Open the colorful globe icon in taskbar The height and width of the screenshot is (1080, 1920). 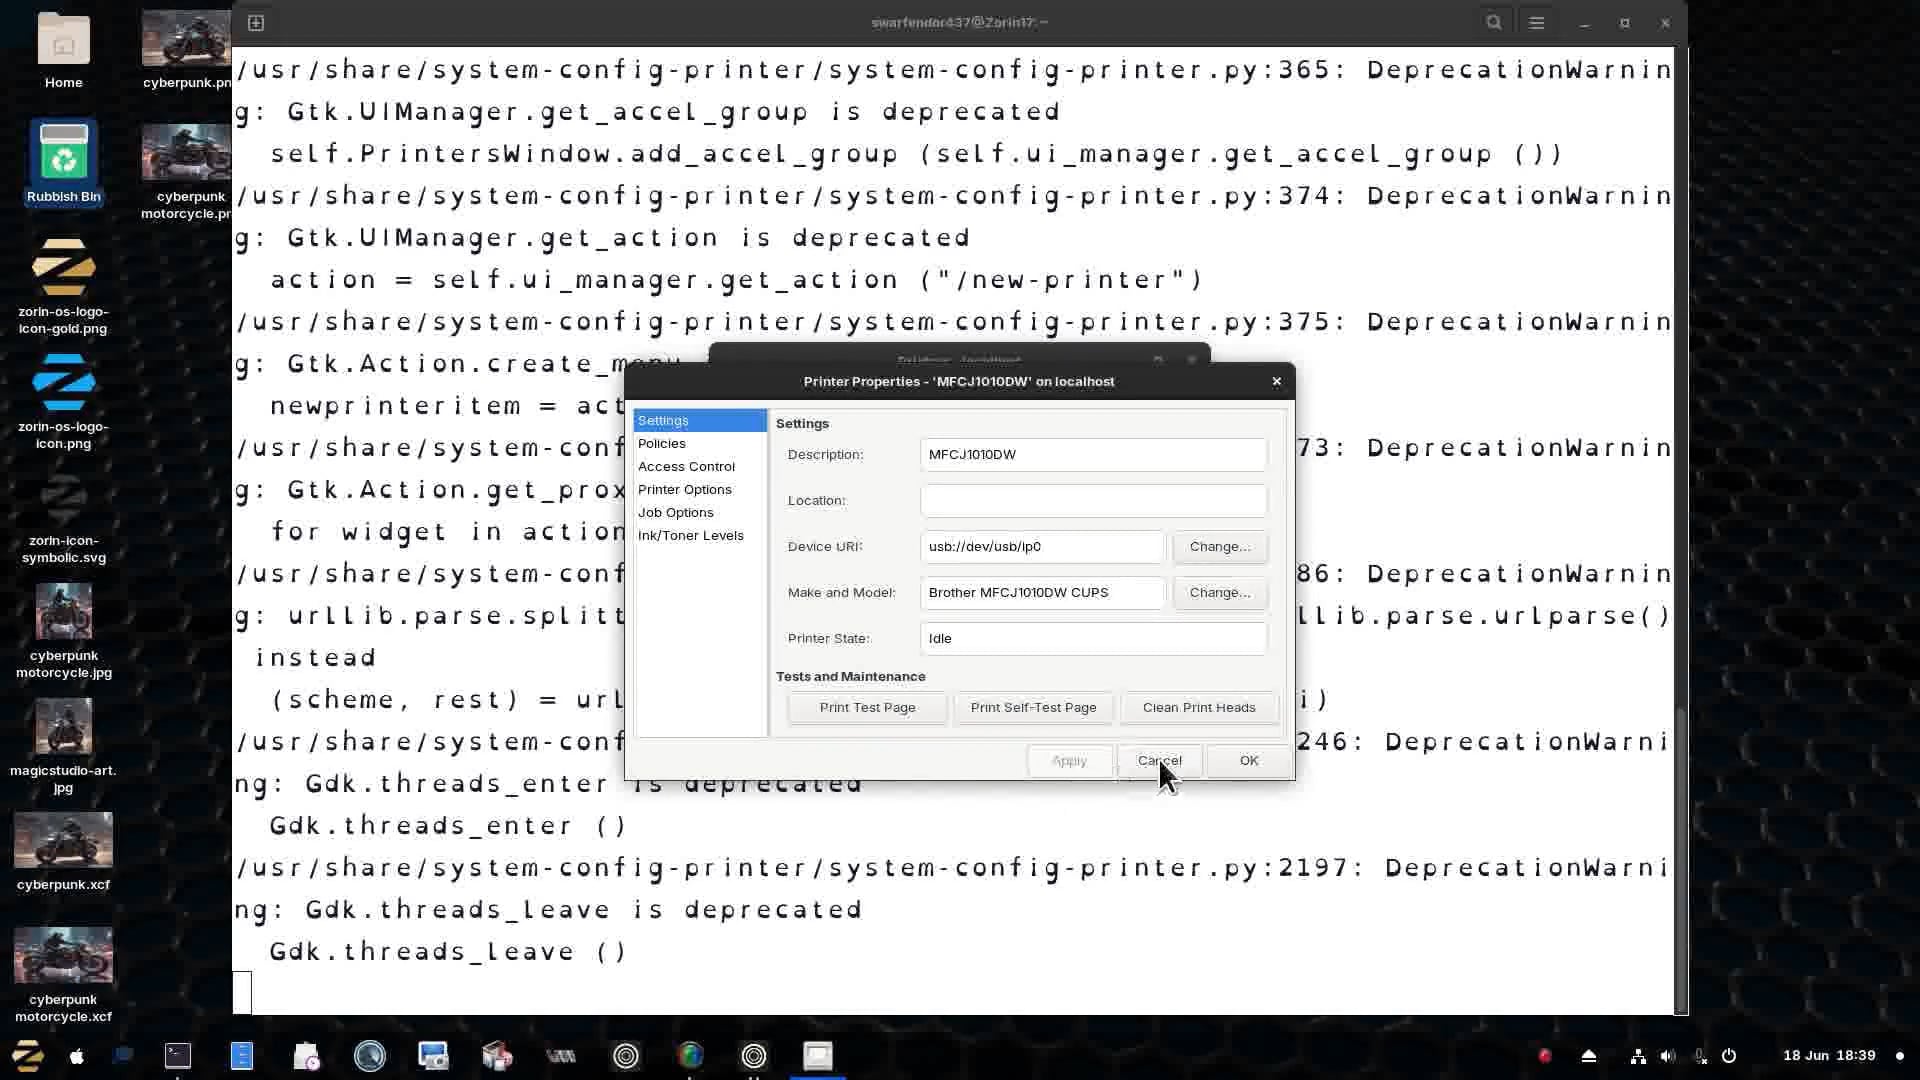pyautogui.click(x=690, y=1055)
